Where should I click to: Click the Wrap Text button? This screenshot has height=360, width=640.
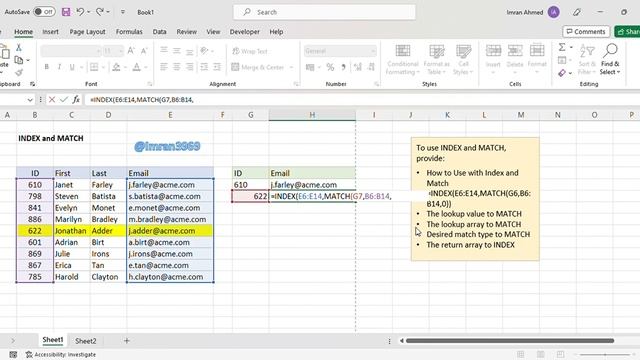(250, 51)
